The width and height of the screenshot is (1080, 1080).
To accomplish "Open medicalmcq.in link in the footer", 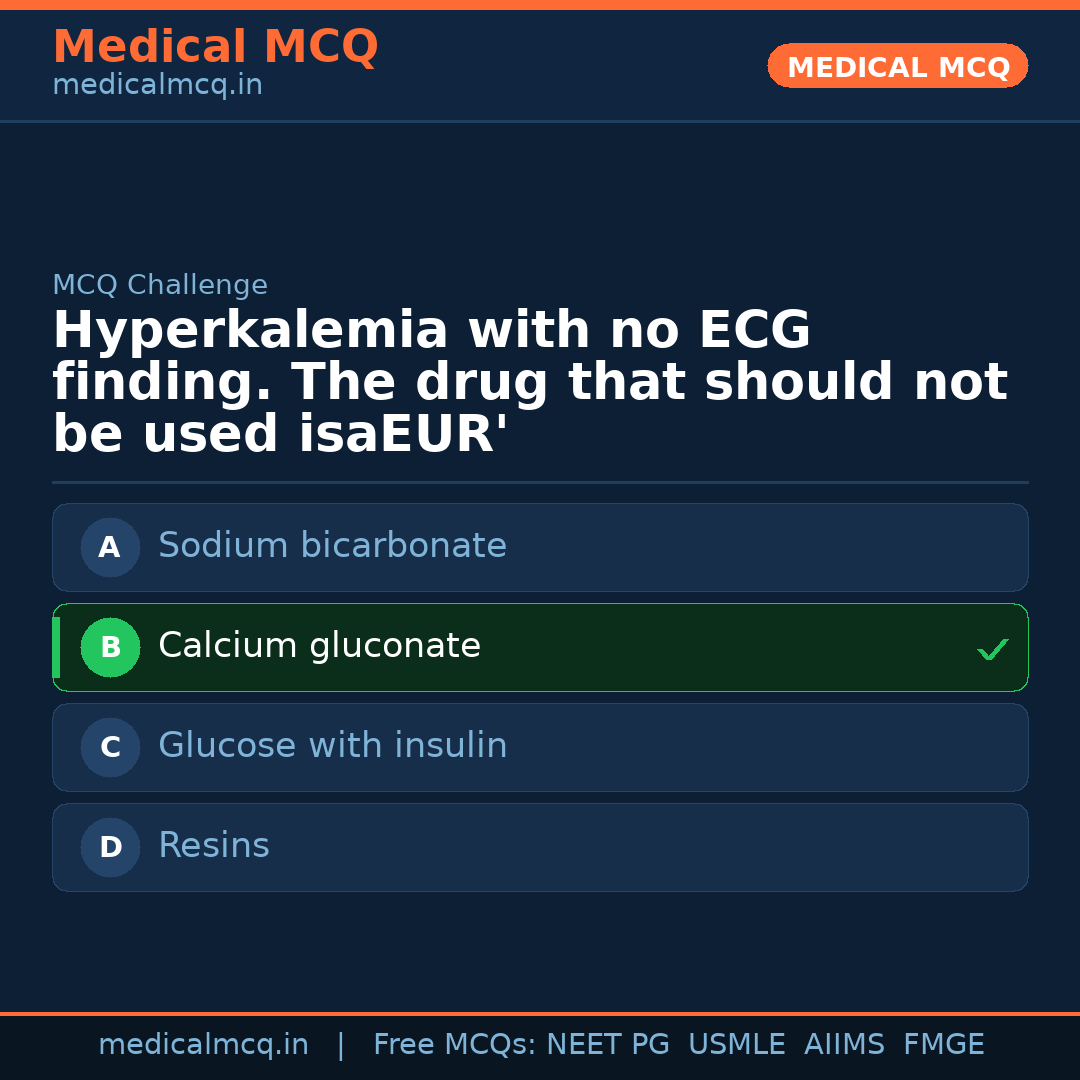I will (203, 1045).
